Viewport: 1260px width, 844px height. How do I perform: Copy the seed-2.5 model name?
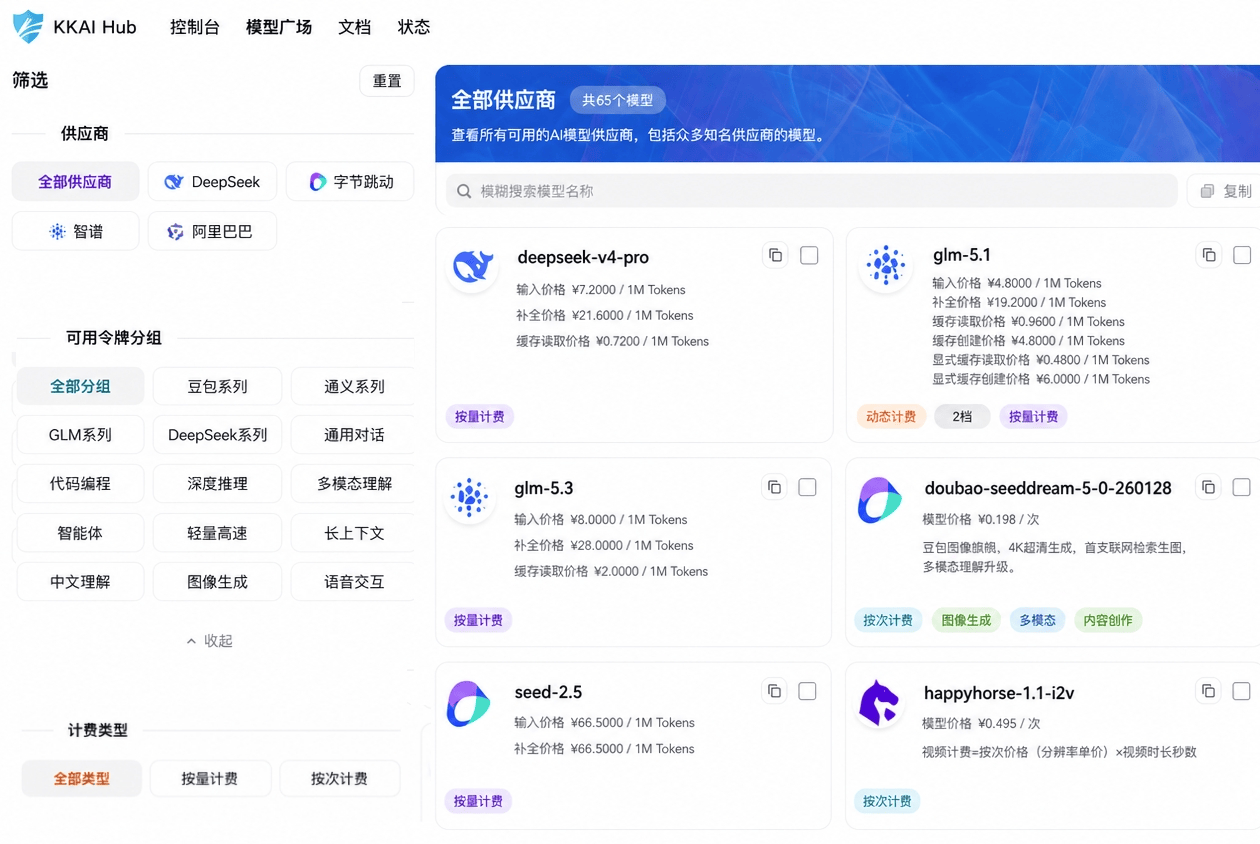774,691
